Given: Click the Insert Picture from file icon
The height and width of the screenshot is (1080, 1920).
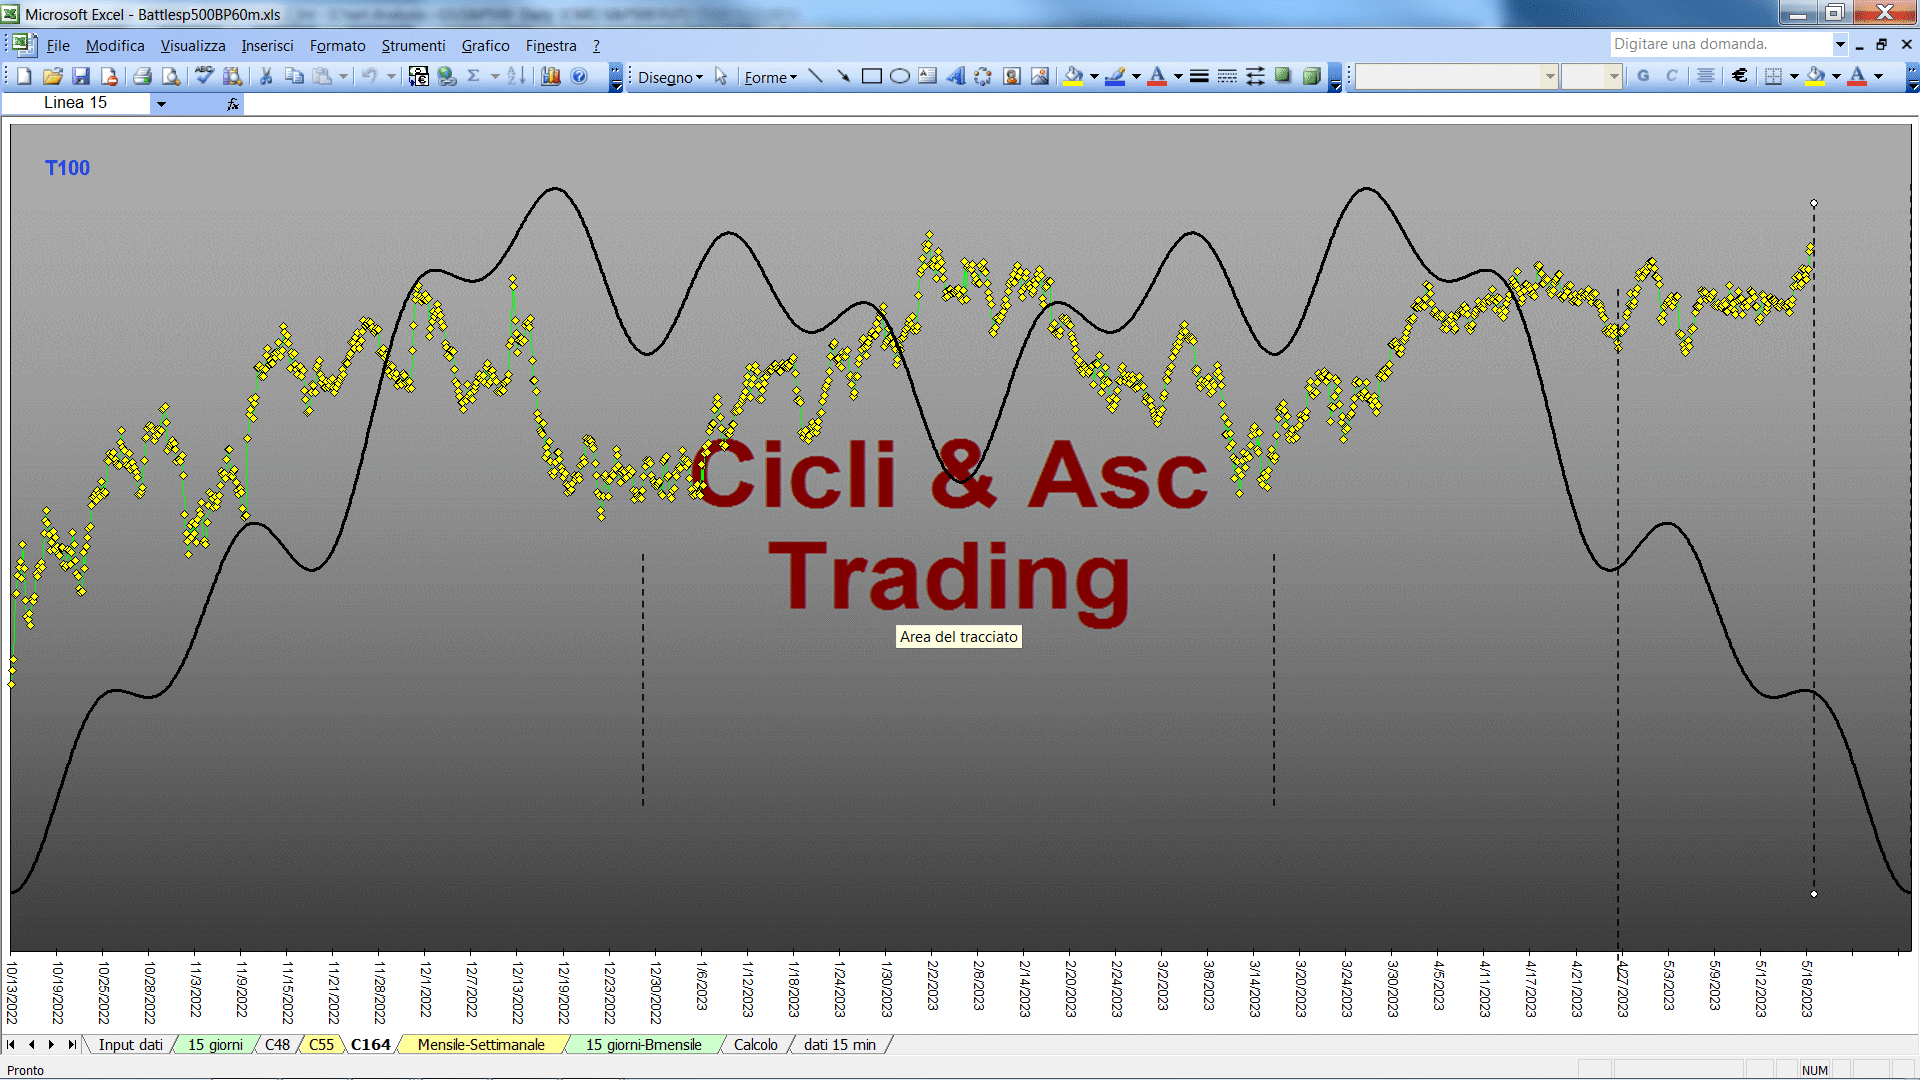Looking at the screenshot, I should coord(1040,77).
